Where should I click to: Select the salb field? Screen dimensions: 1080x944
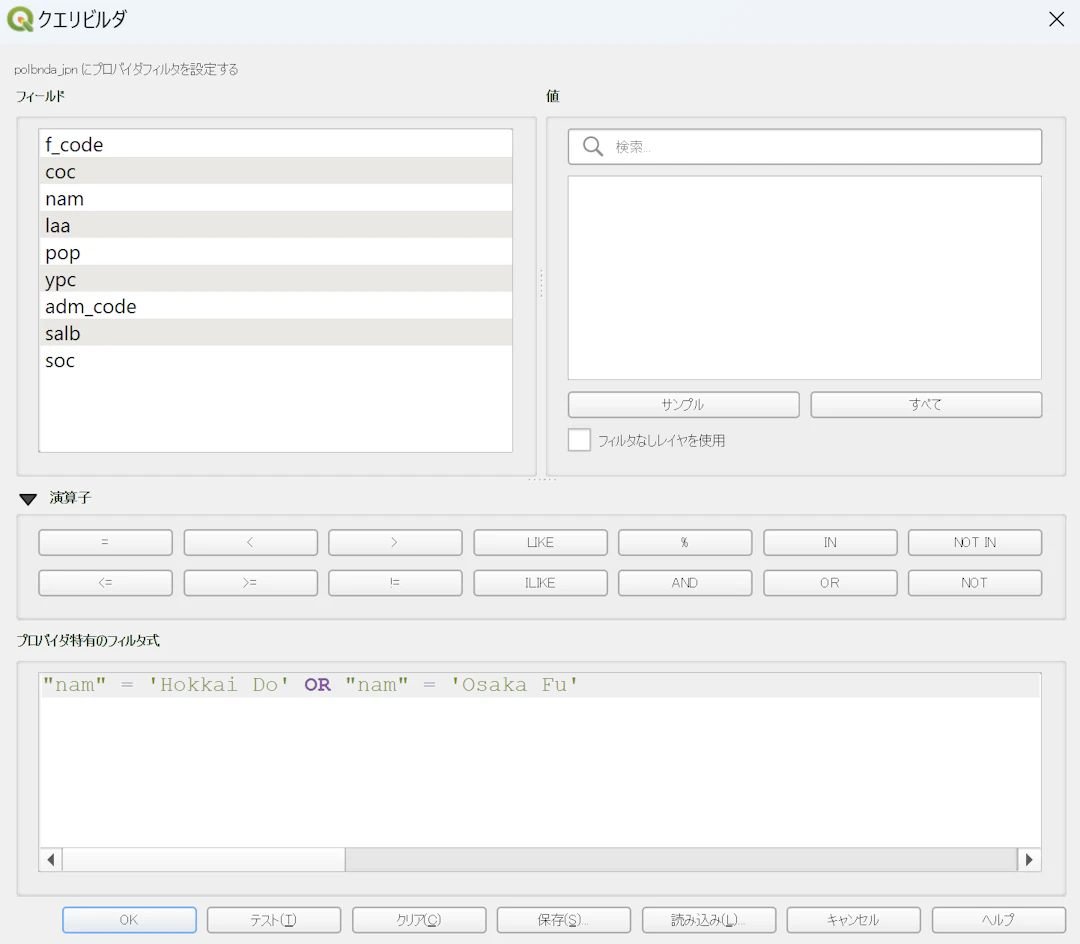coord(276,333)
